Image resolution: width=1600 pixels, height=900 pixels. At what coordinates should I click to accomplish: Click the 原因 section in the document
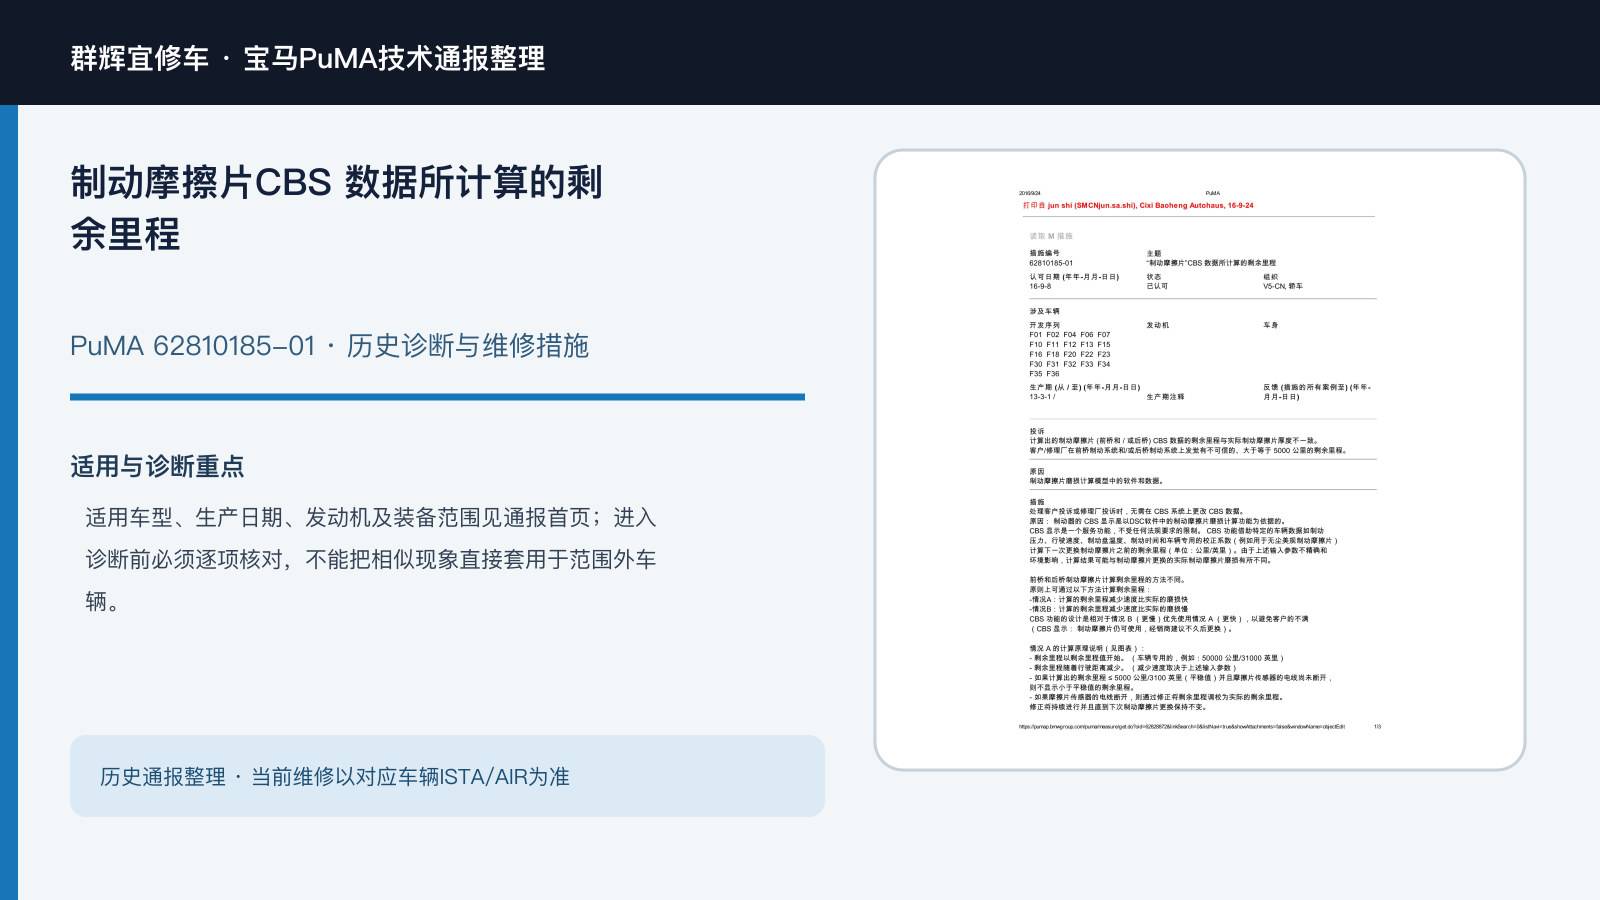click(x=1096, y=476)
